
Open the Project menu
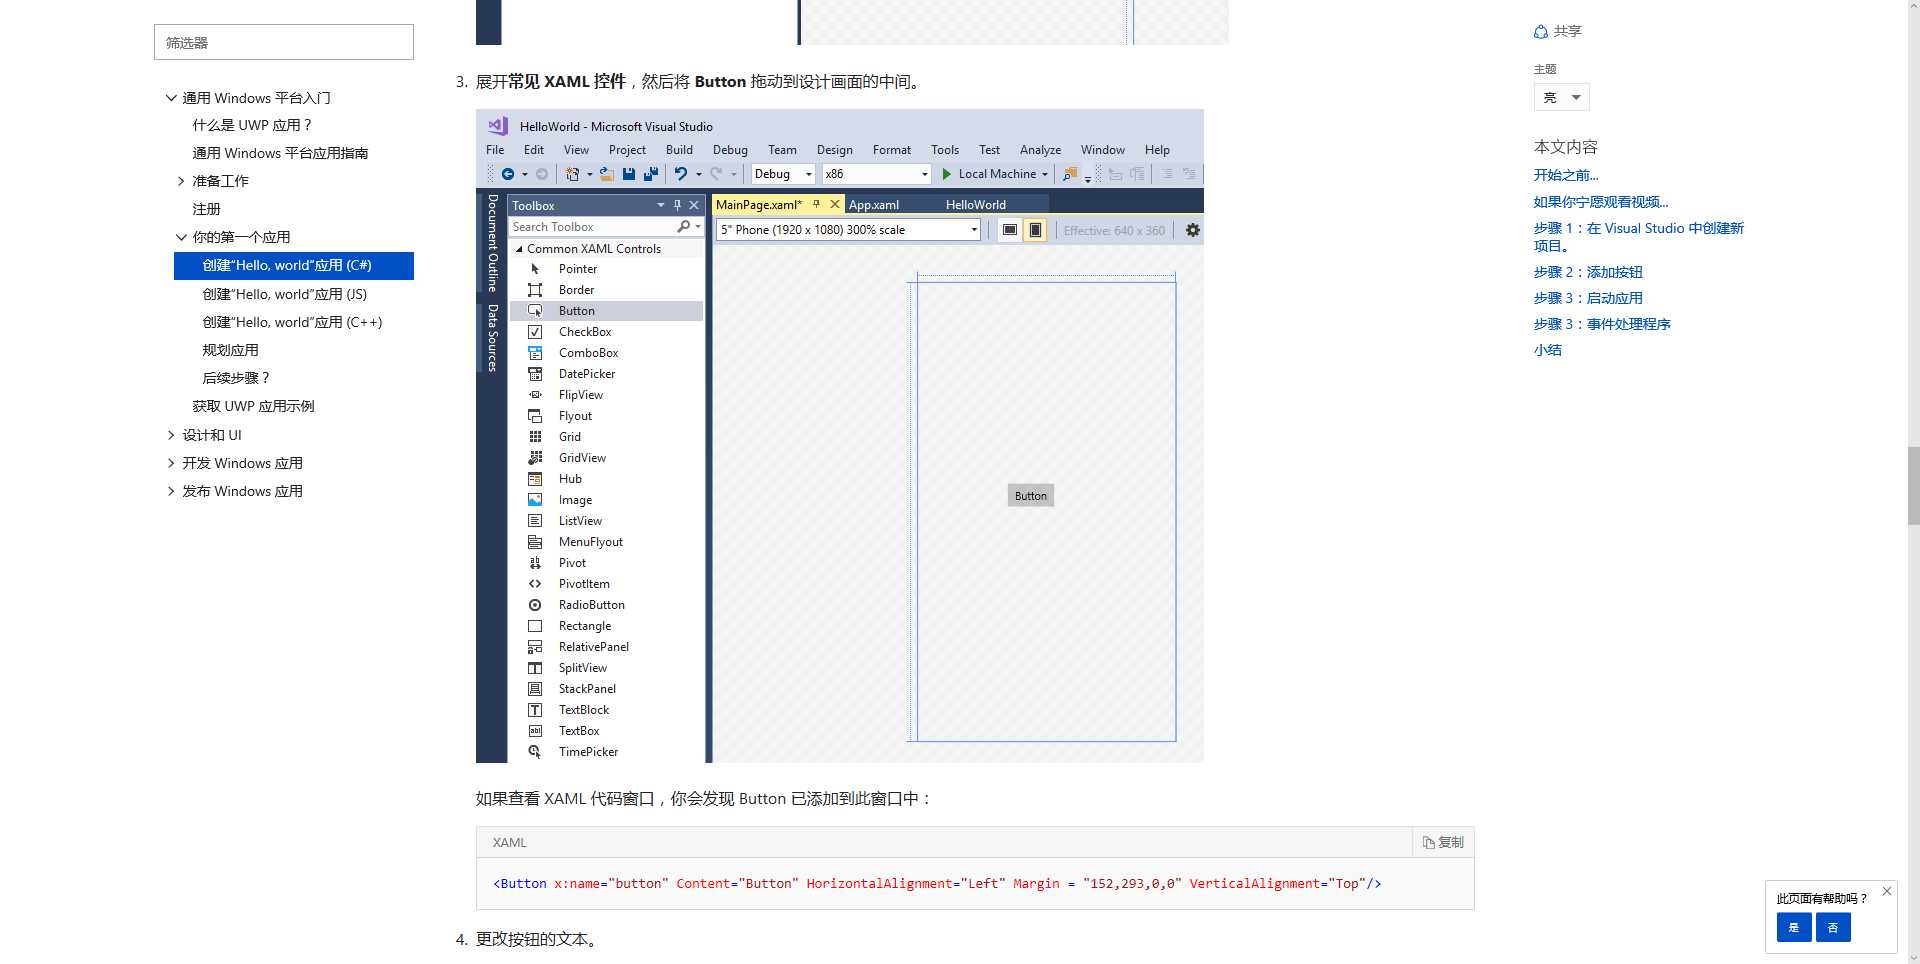(627, 150)
